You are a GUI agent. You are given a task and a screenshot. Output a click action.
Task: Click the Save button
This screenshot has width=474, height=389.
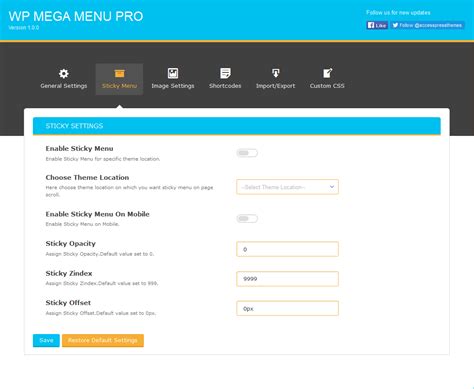tap(46, 340)
